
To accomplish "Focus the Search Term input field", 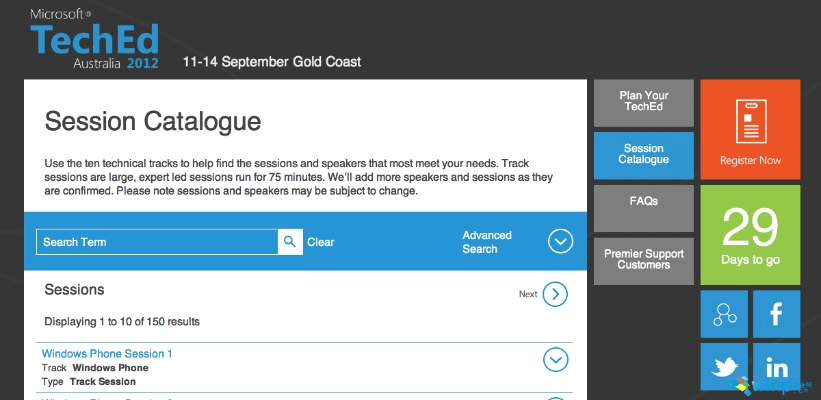I will point(157,242).
